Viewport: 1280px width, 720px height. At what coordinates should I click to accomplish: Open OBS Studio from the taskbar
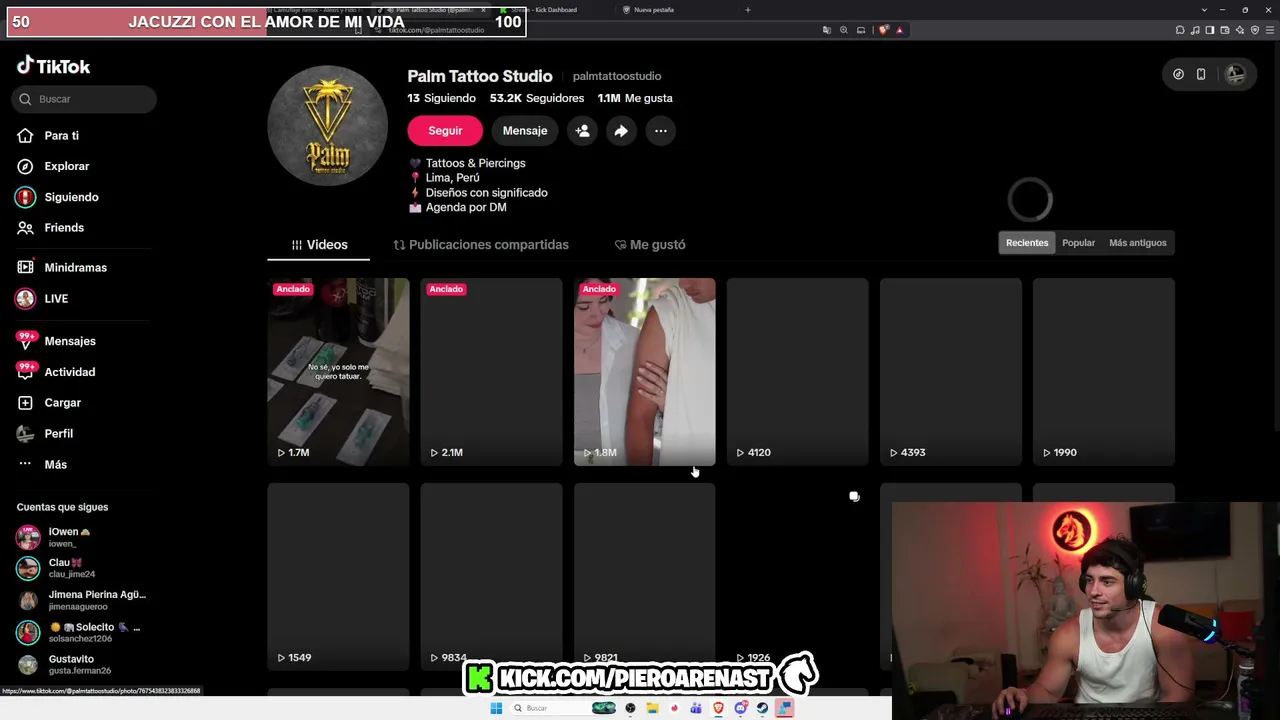point(630,708)
